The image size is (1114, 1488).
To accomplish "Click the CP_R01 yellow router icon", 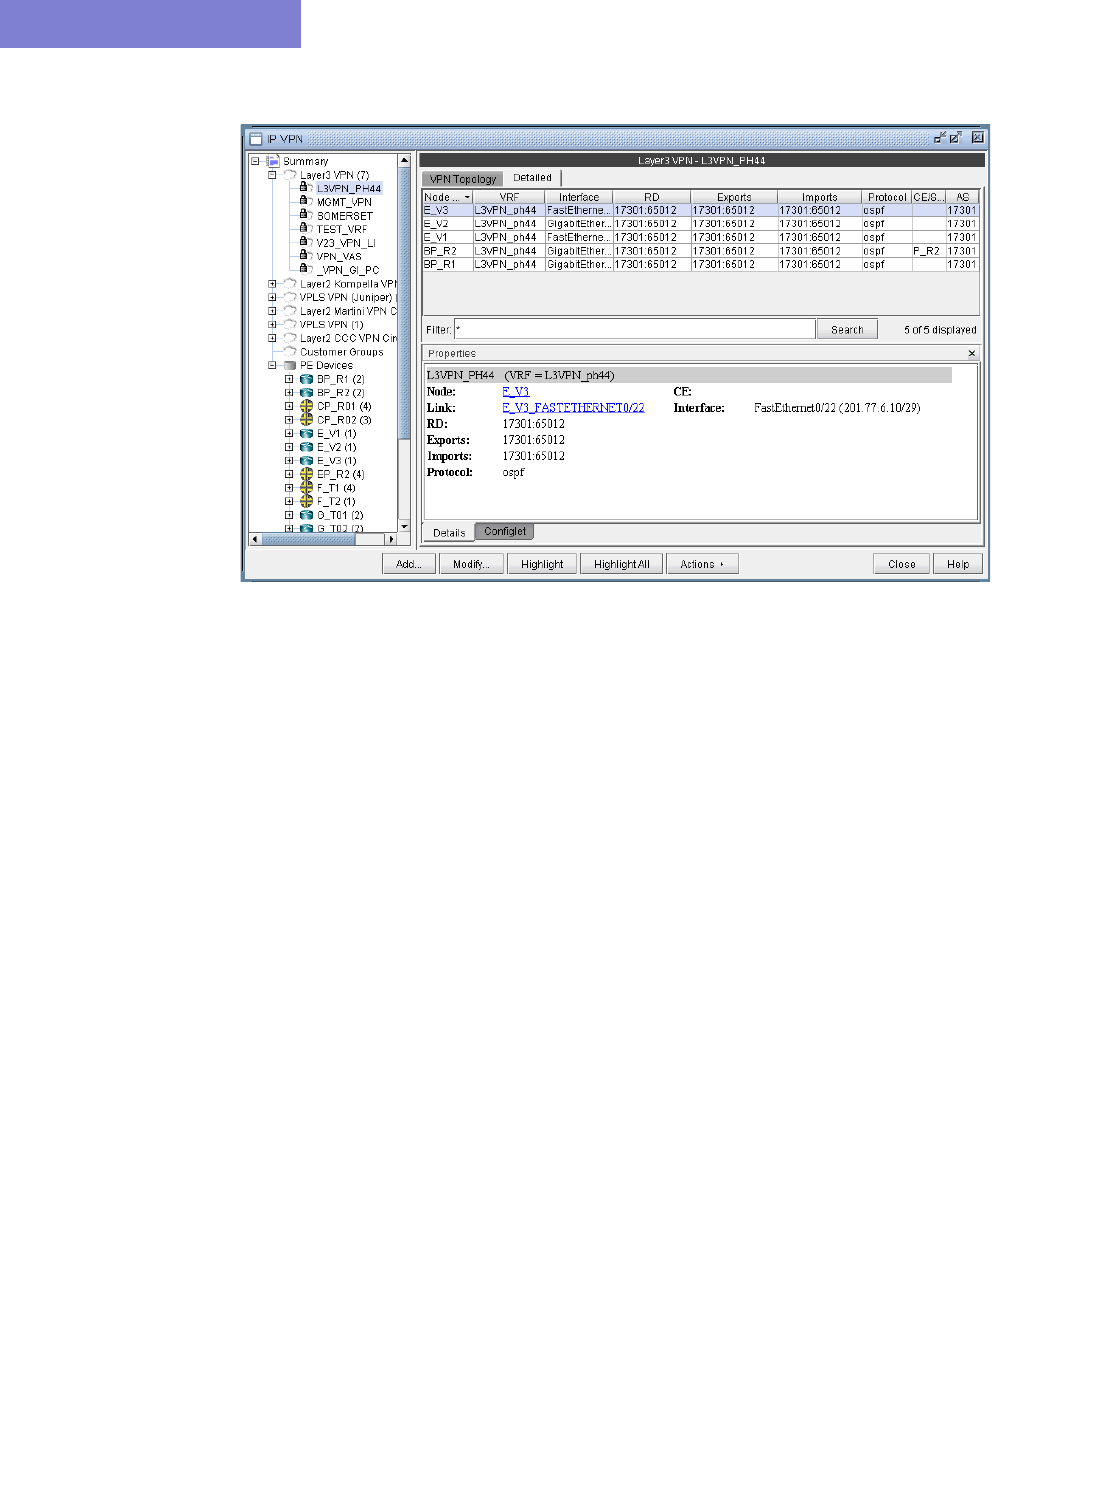I will pos(307,406).
